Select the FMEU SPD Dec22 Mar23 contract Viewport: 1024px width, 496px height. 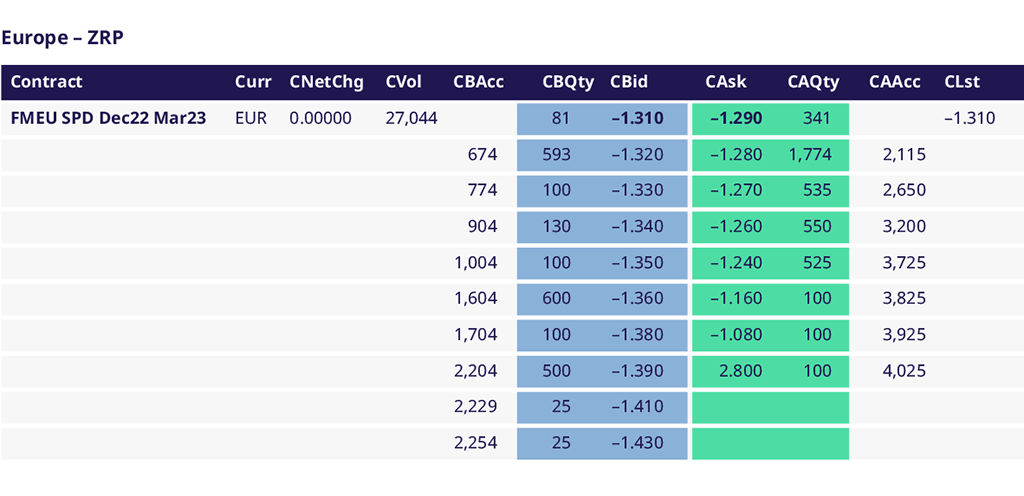(x=108, y=118)
